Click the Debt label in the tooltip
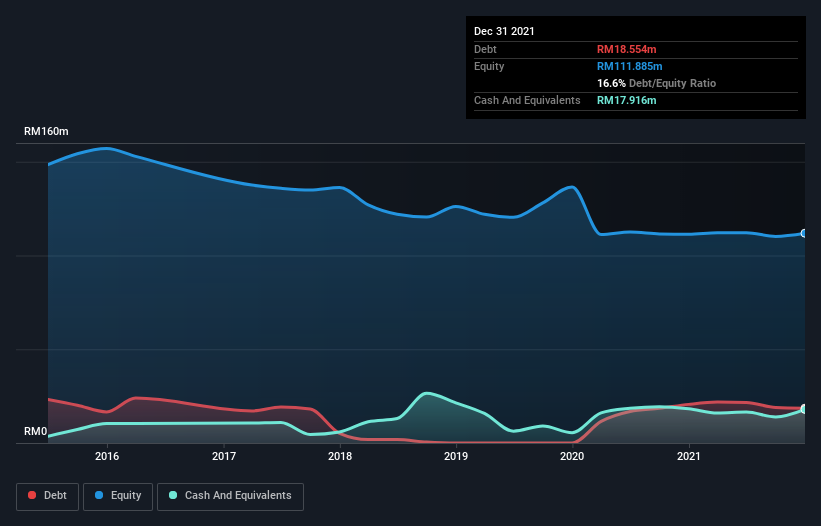The image size is (821, 526). pos(485,49)
